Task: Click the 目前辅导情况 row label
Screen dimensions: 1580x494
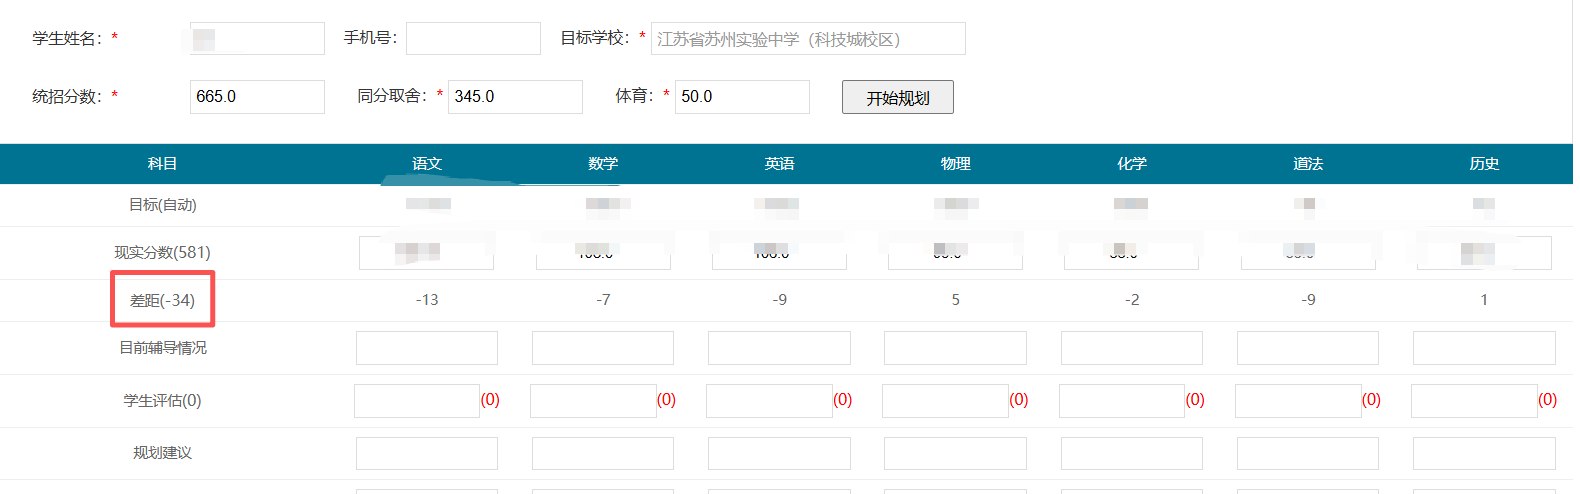Action: [x=162, y=348]
